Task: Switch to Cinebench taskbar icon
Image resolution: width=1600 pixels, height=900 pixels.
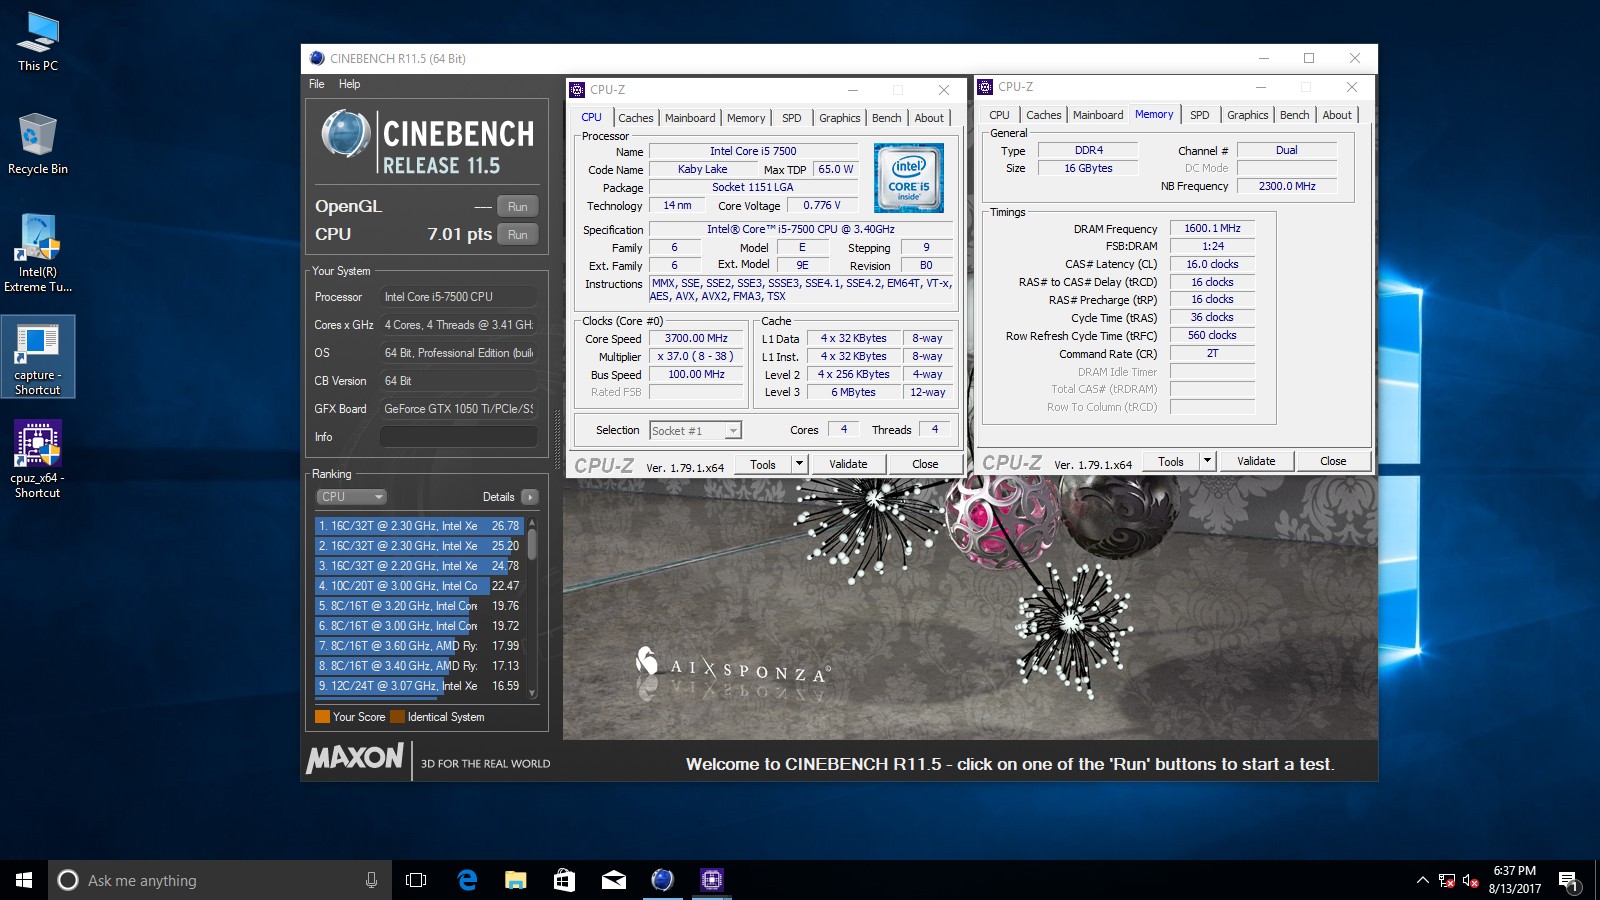Action: (662, 880)
